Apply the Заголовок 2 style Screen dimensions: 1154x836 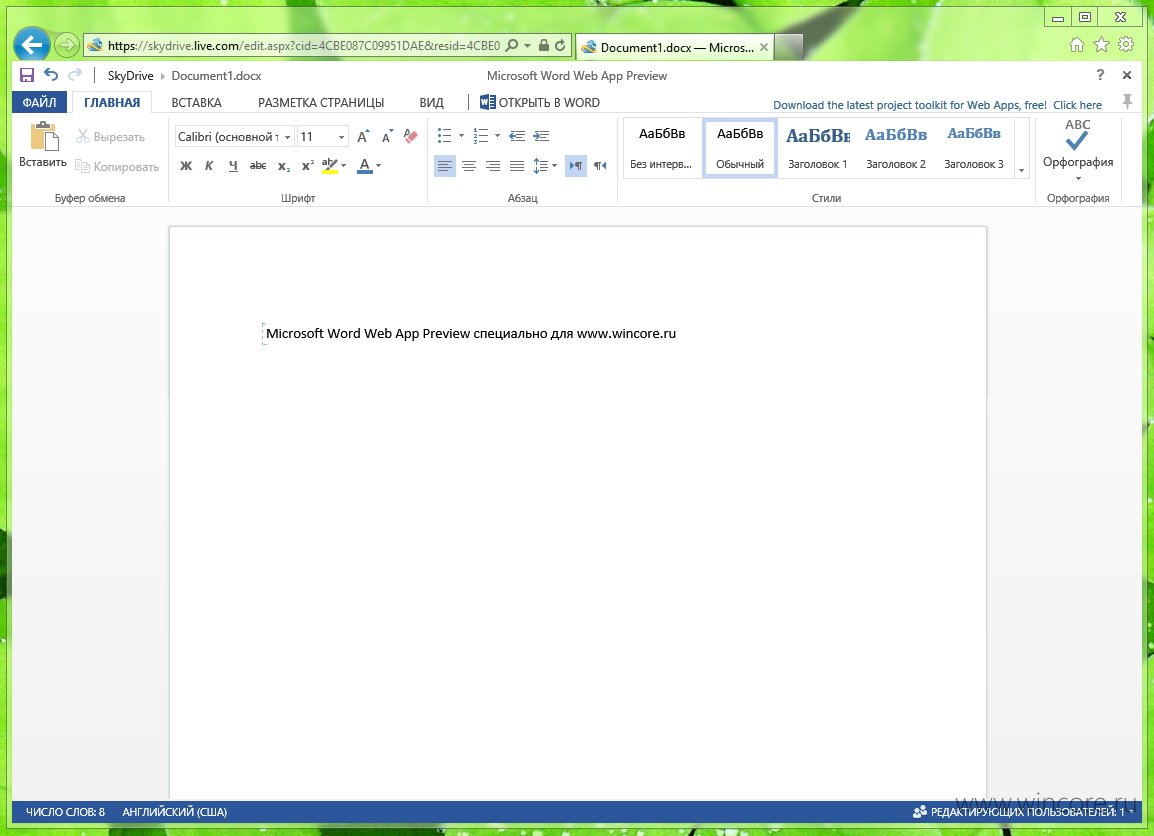pos(896,148)
